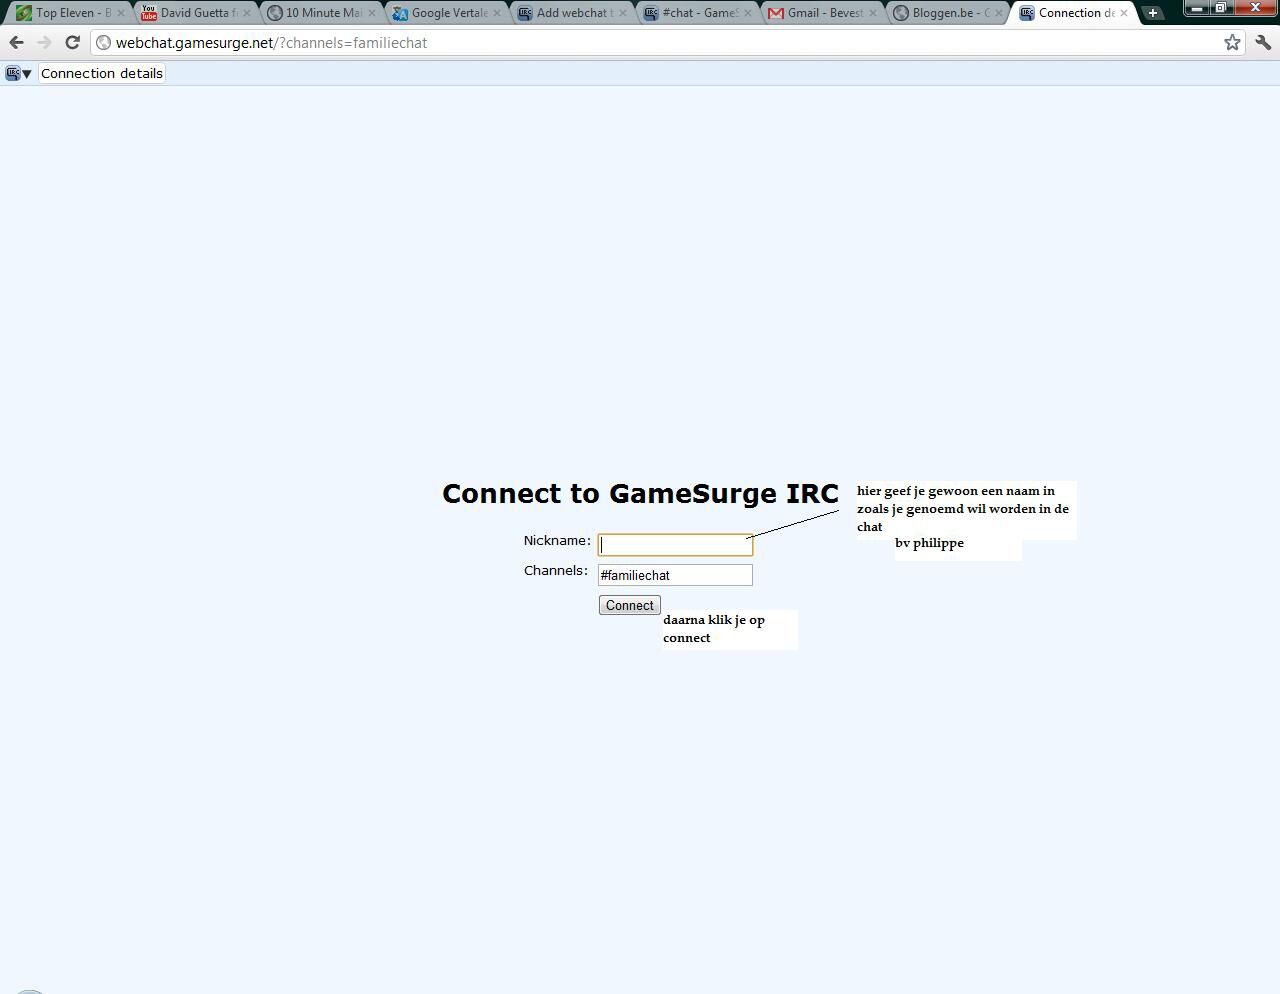Open the qwebirc menu icon dropdown

point(18,73)
